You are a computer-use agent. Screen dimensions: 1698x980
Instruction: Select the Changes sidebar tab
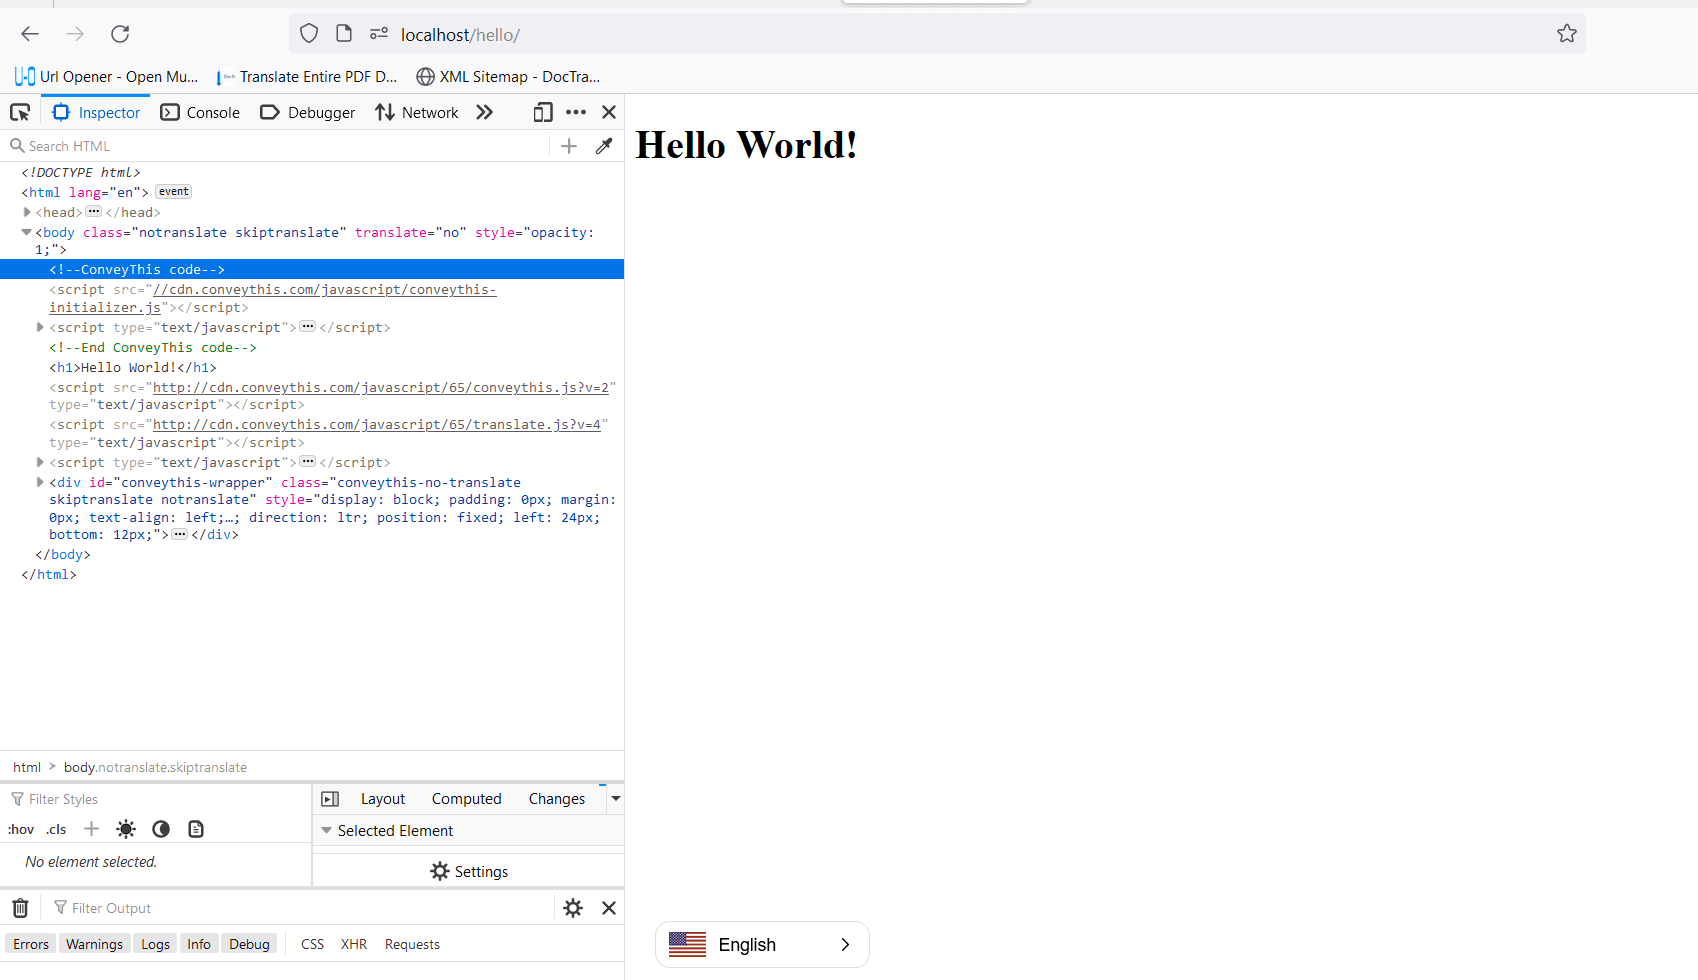[x=557, y=799]
